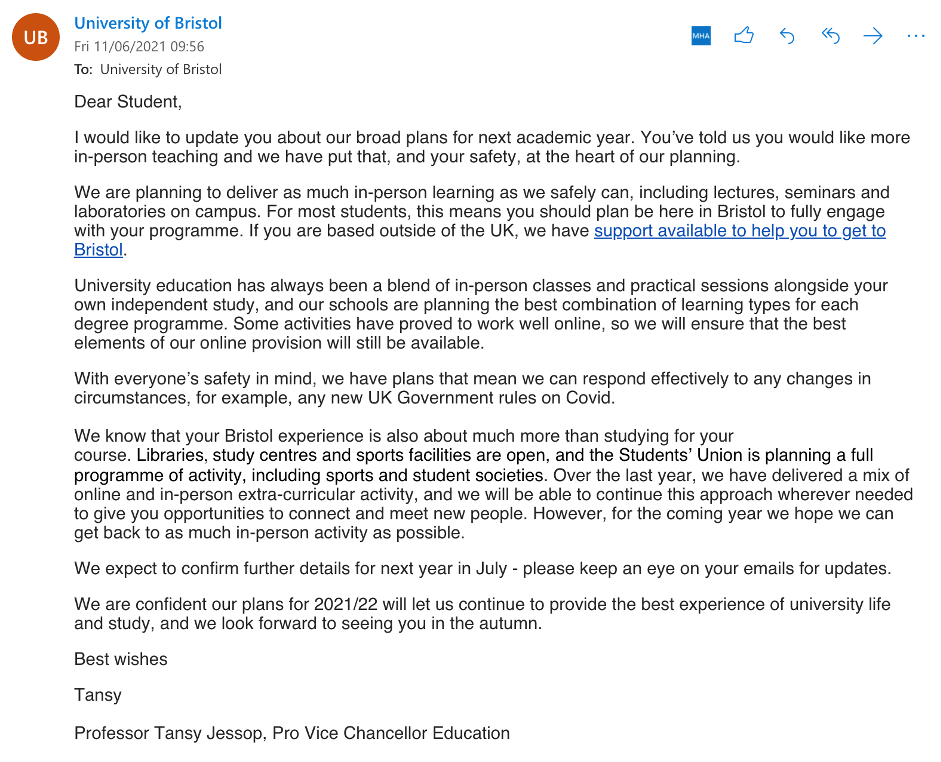Forward this email using the arrow icon
Screen dimensions: 941x762
coord(873,36)
